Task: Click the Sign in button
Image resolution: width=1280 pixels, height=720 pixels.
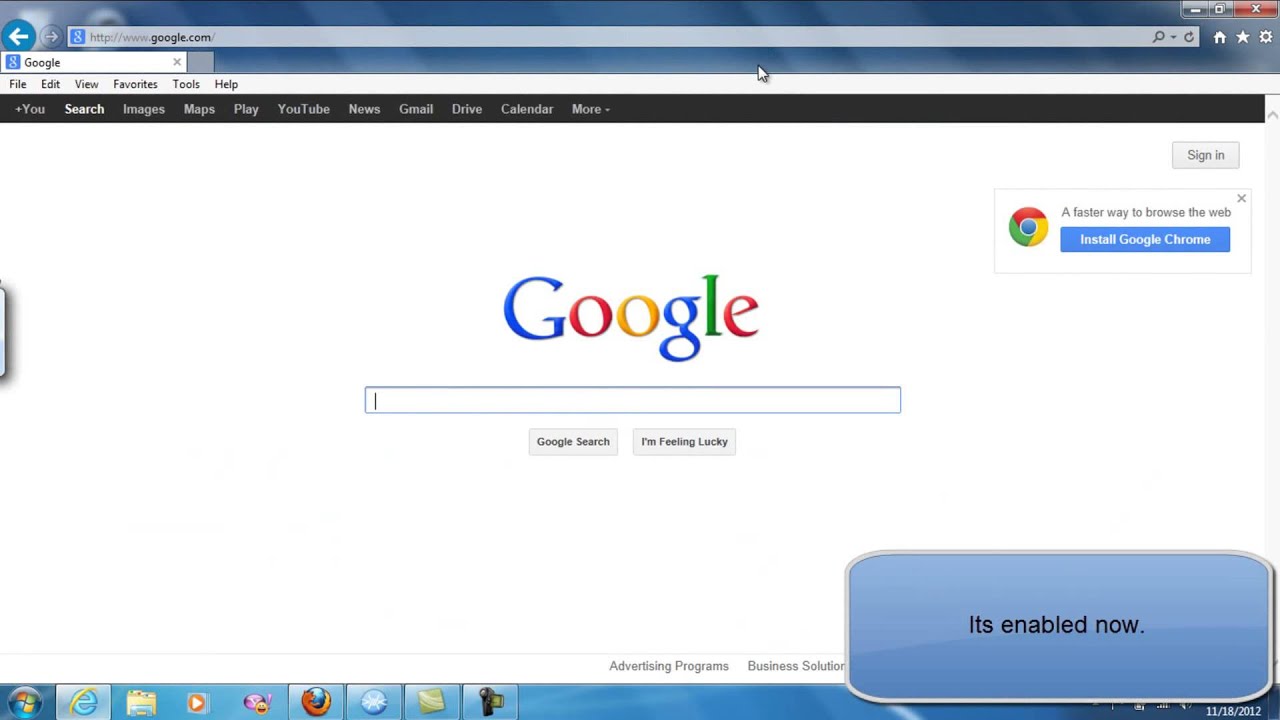Action: pos(1206,155)
